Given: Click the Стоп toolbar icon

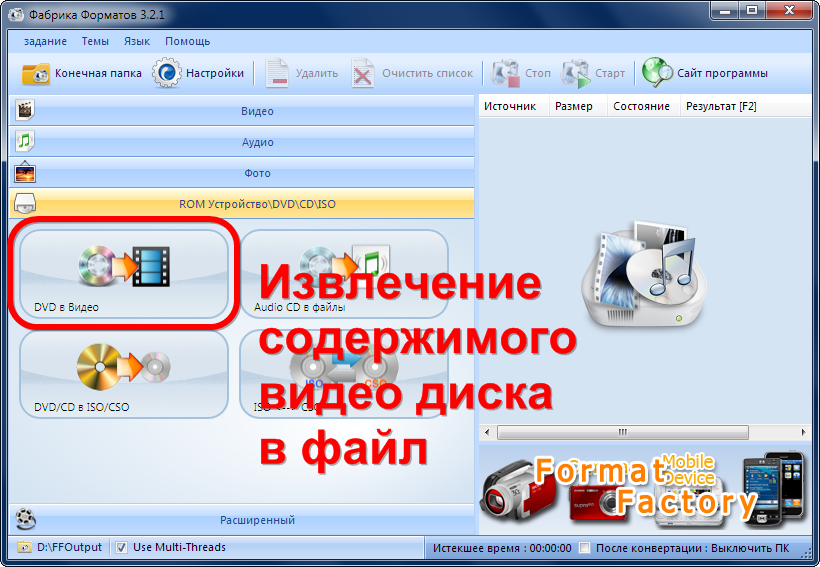Looking at the screenshot, I should click(505, 73).
